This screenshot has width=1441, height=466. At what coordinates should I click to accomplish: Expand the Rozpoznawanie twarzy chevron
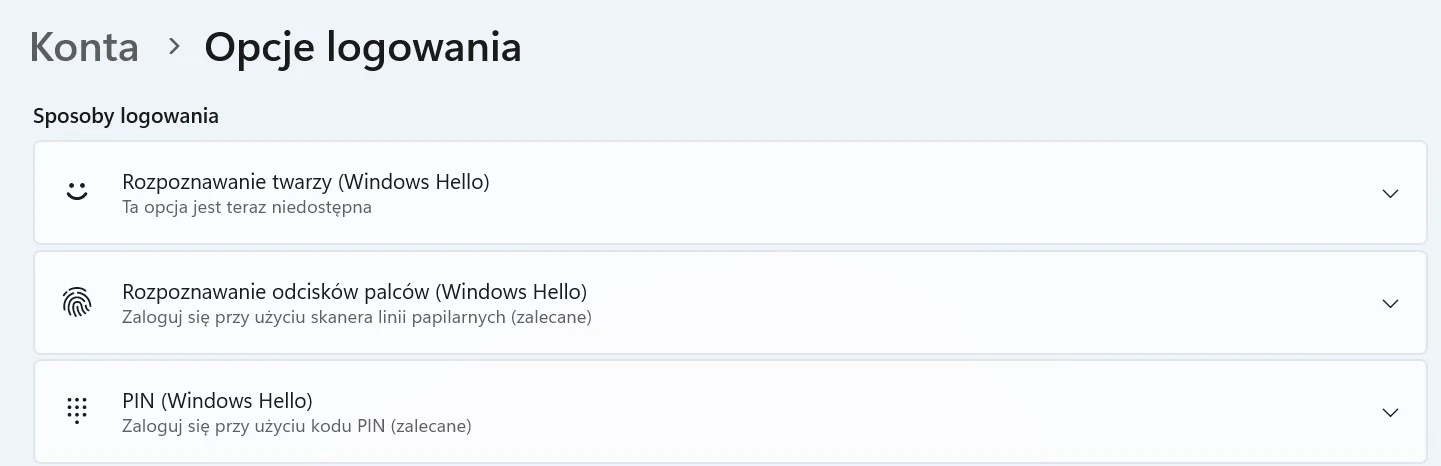pyautogui.click(x=1389, y=193)
